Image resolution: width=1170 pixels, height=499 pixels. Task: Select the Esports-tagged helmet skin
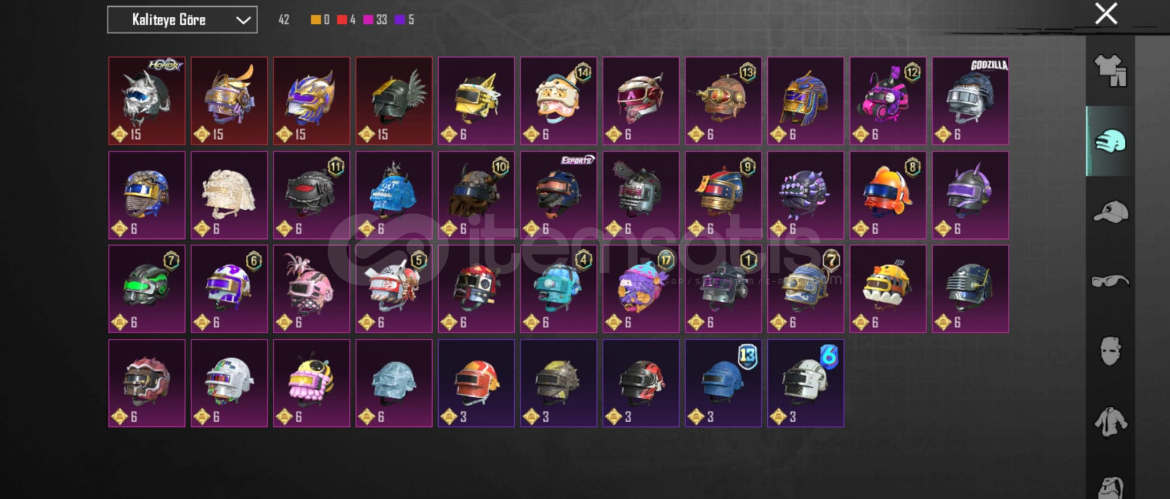click(x=559, y=195)
